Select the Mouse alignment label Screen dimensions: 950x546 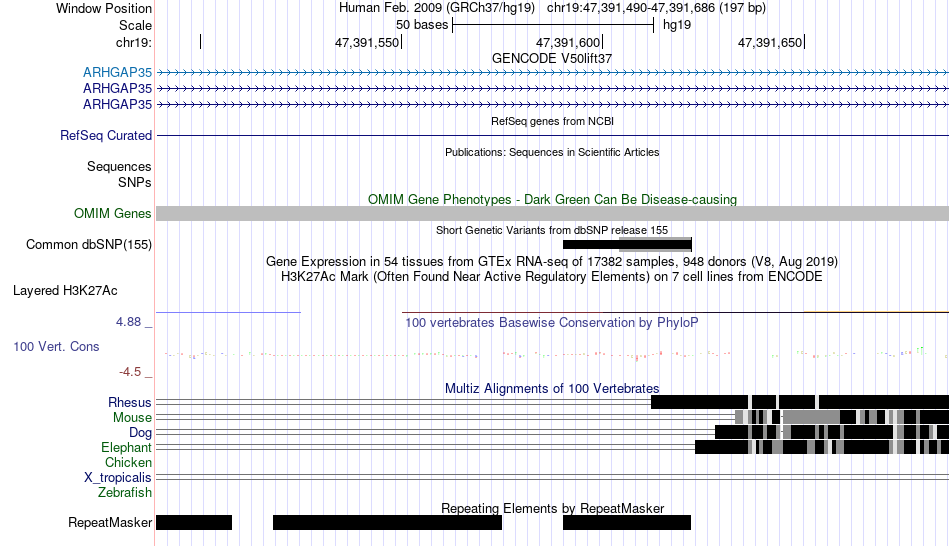pyautogui.click(x=132, y=418)
